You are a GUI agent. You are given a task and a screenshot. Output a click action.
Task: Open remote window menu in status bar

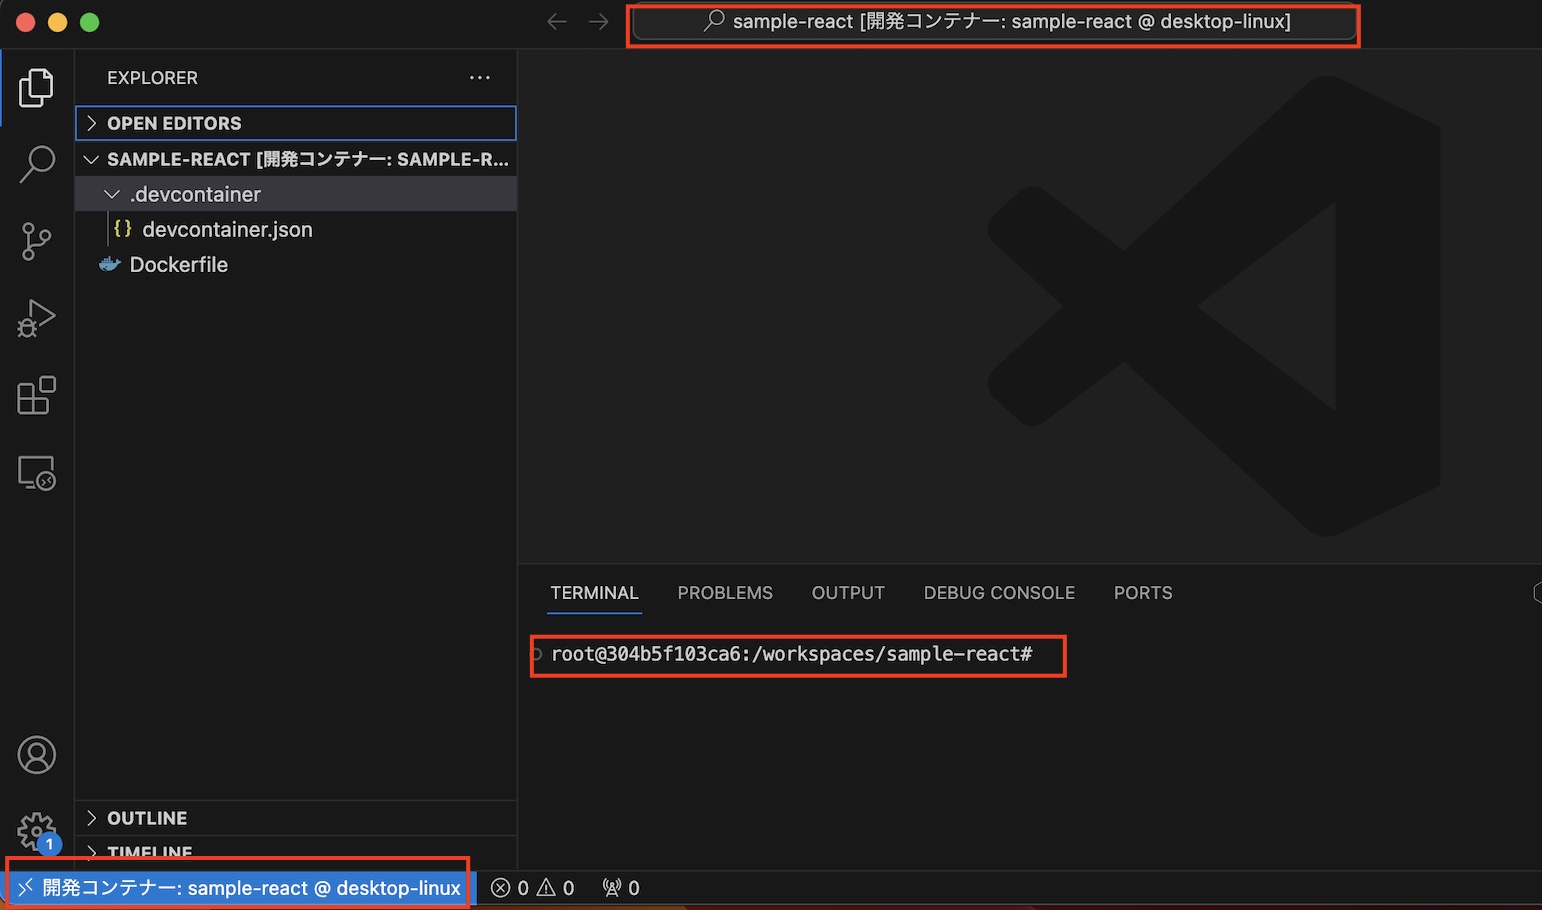[x=238, y=888]
